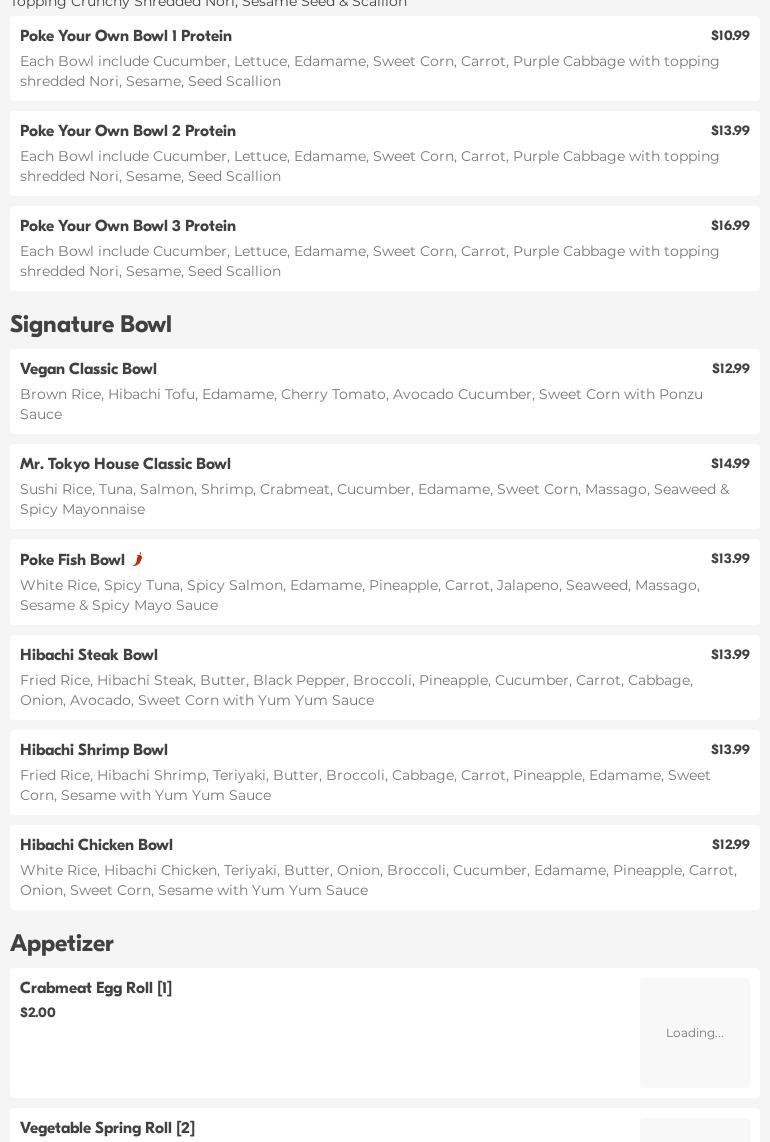Screen dimensions: 770x1142
Task: Click the $14.99 Mr. Tokyo House price
Action: pyautogui.click(x=730, y=464)
